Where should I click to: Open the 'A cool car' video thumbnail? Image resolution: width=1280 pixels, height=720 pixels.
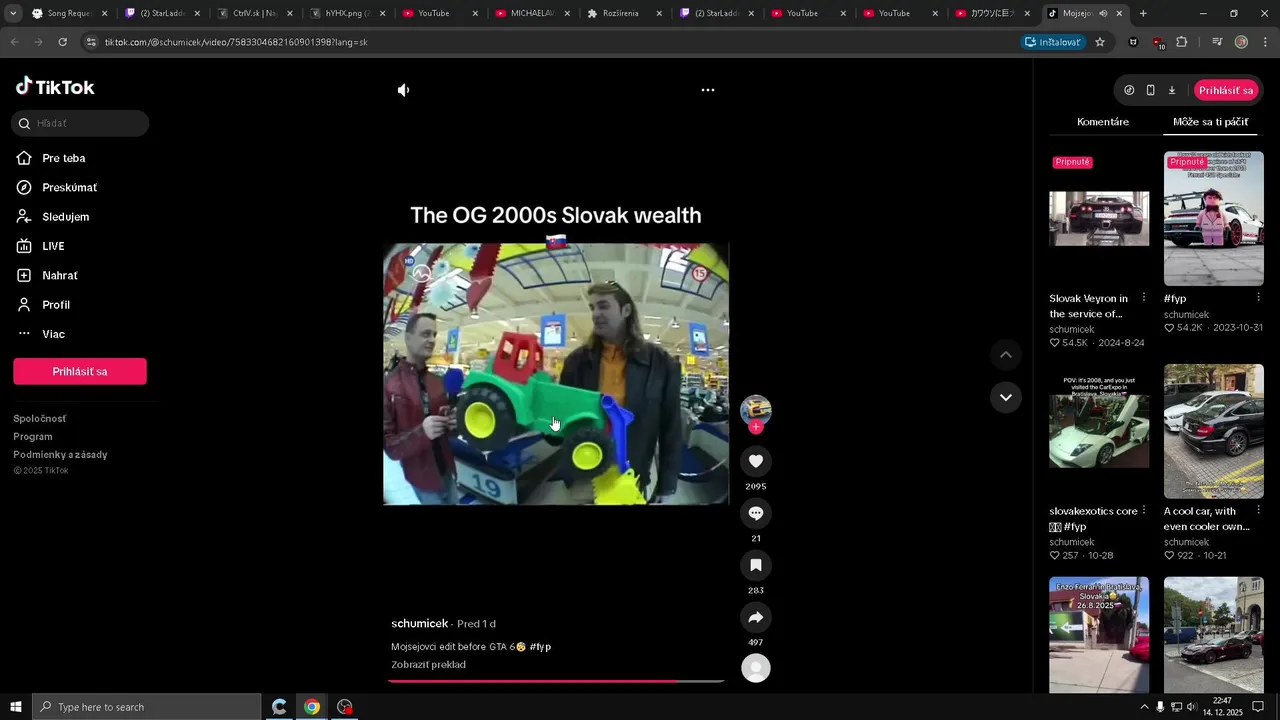click(x=1214, y=431)
